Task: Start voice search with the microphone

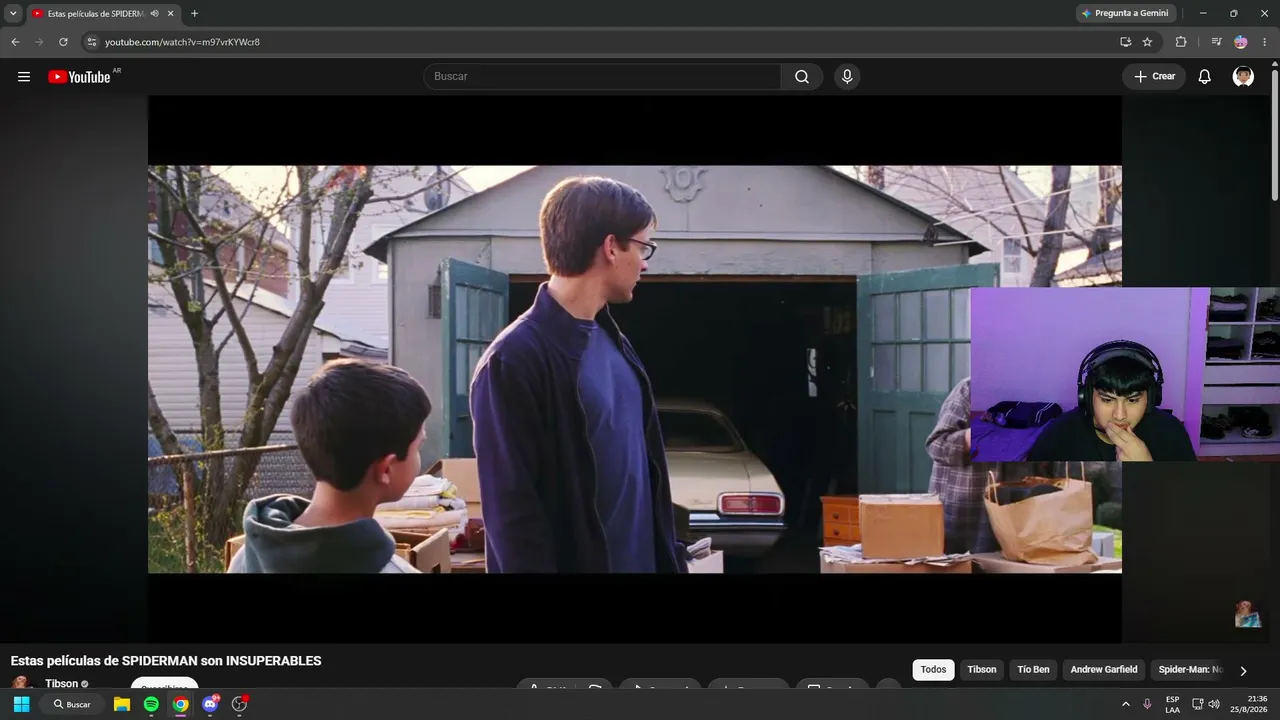Action: (x=847, y=77)
